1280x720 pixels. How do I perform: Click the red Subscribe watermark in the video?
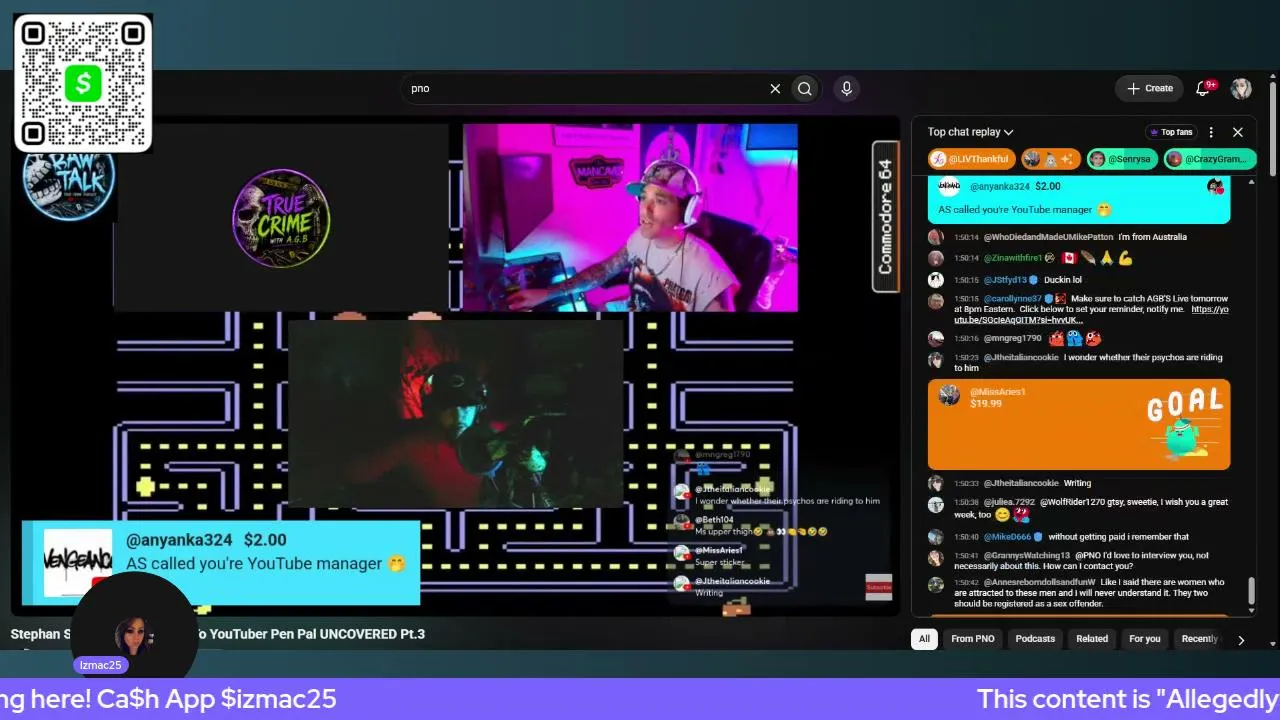(x=878, y=588)
